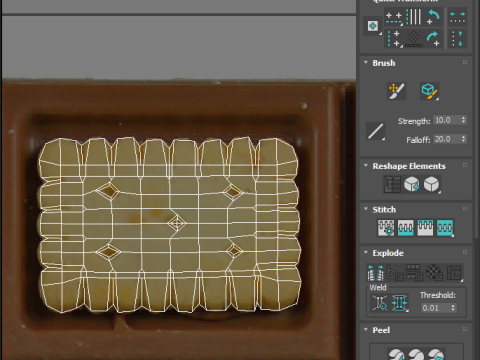Click the Weld Threshold value field

pos(435,308)
